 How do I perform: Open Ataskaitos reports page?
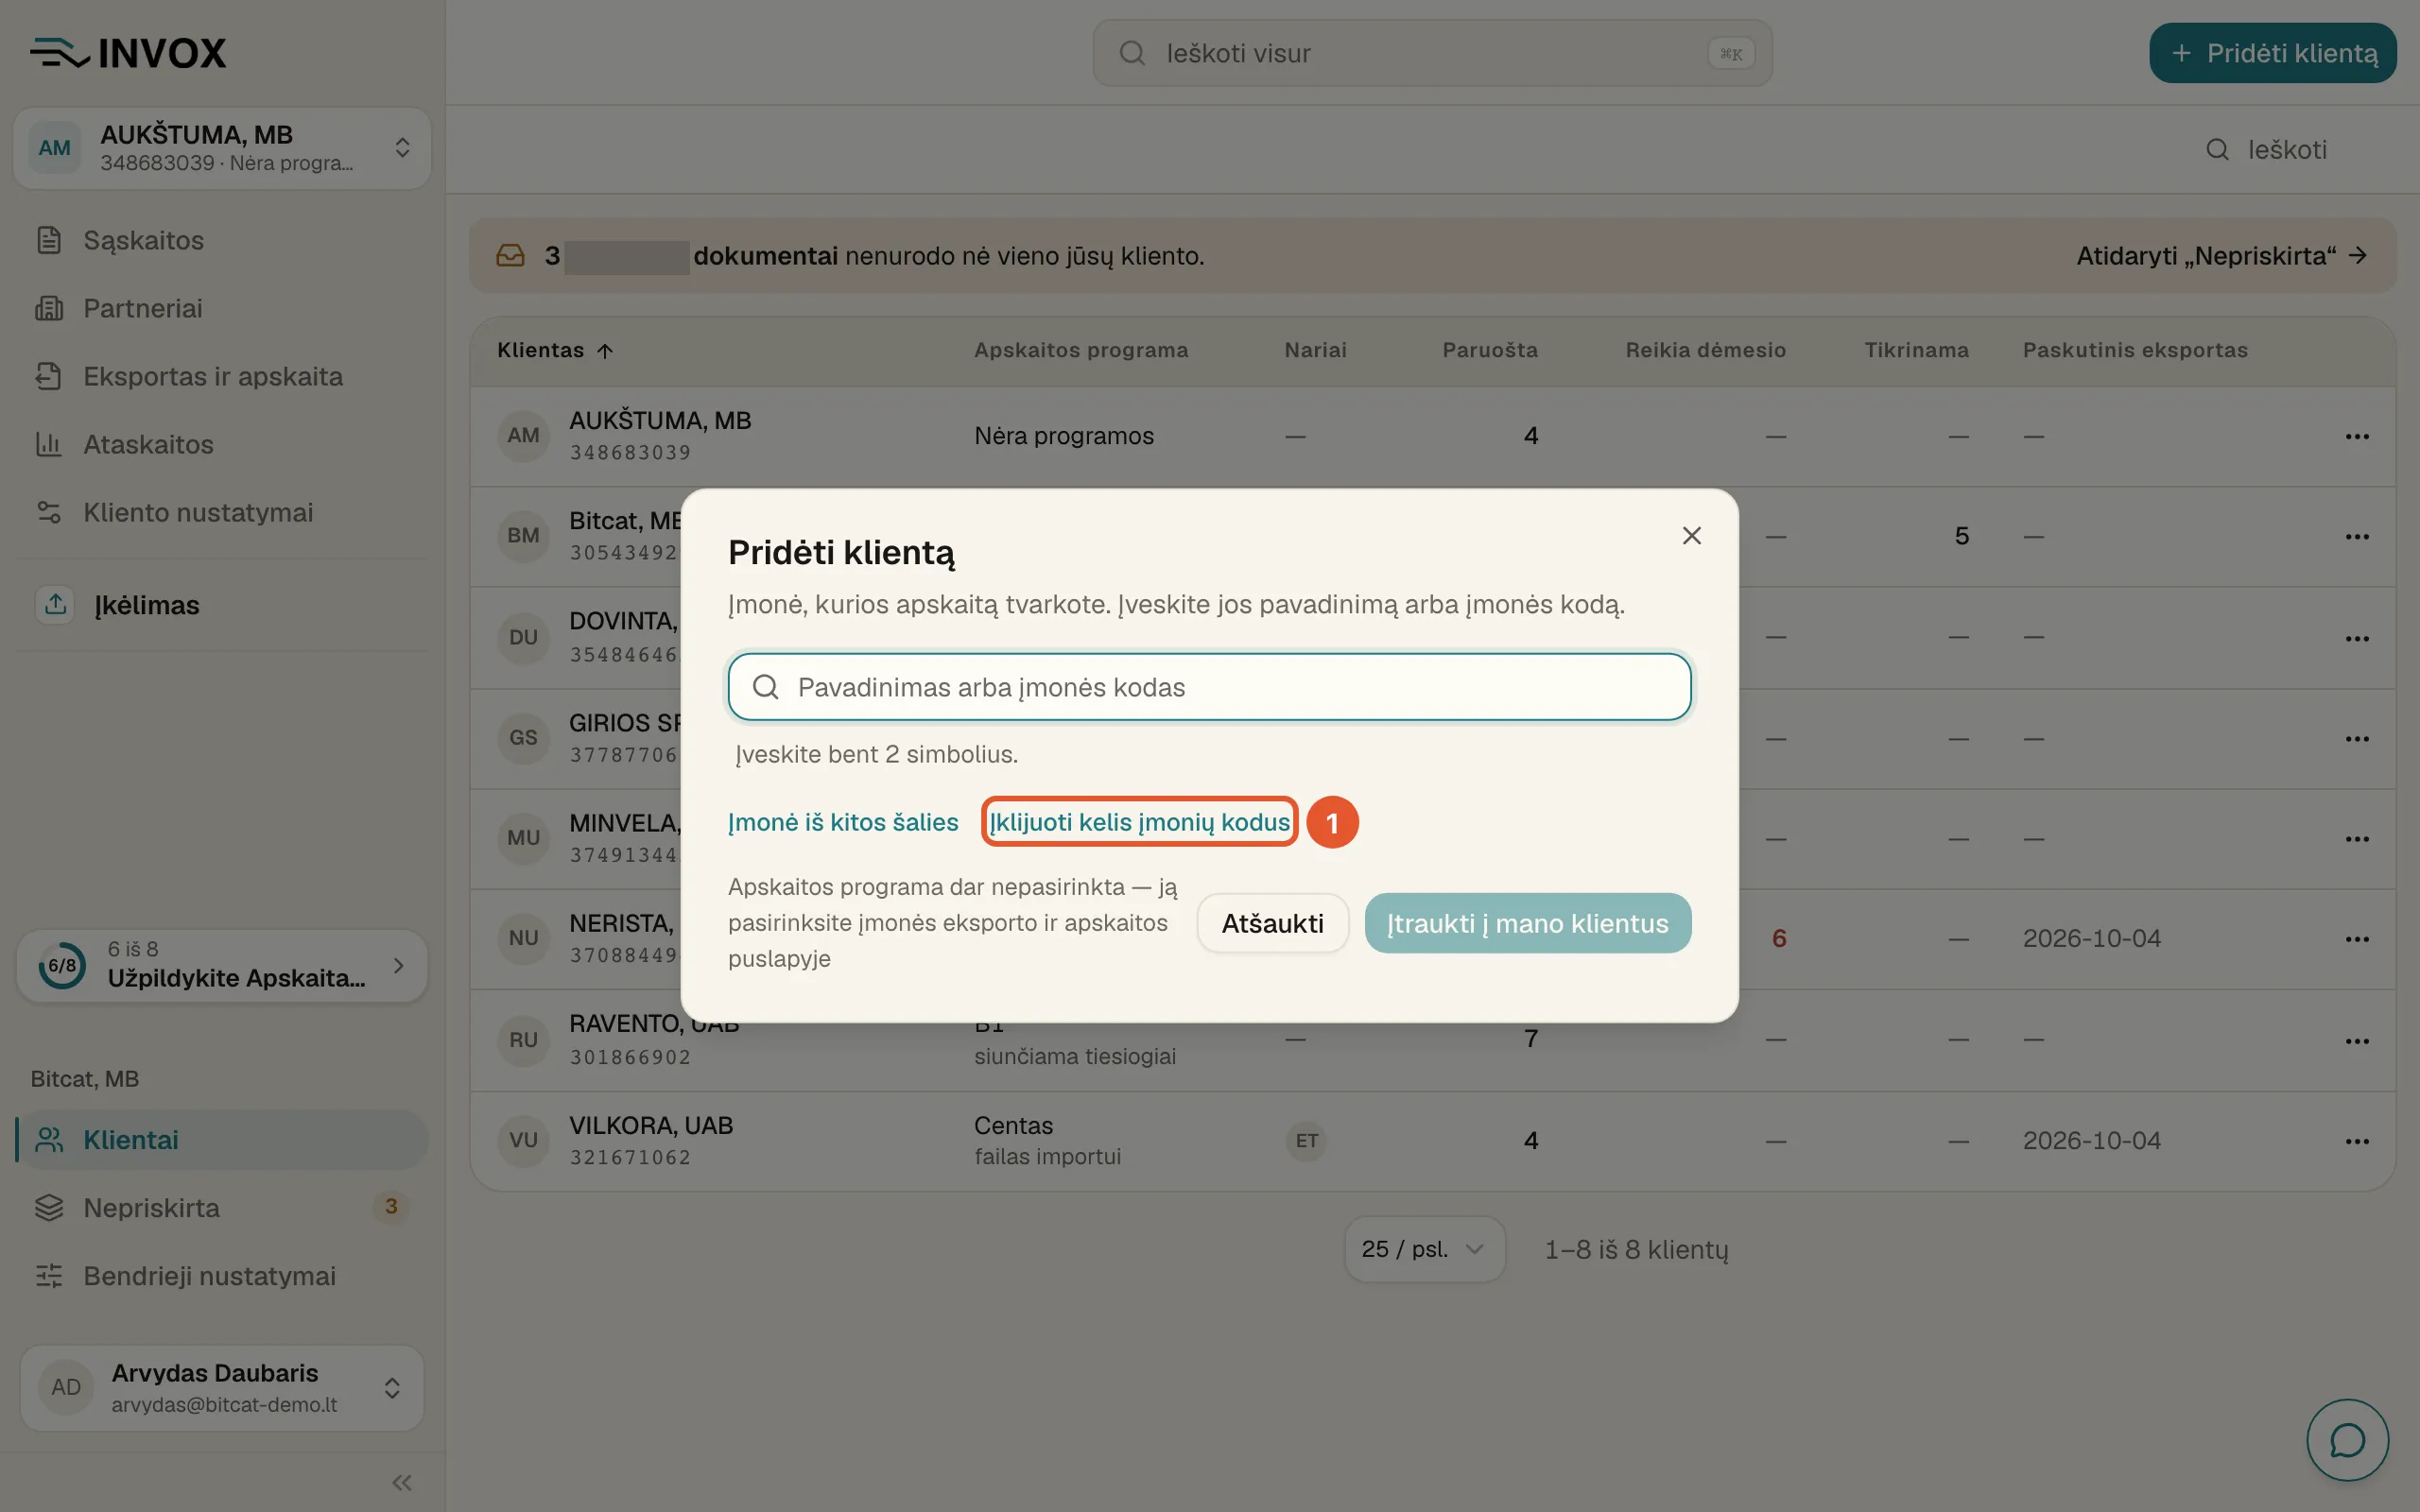[x=148, y=444]
